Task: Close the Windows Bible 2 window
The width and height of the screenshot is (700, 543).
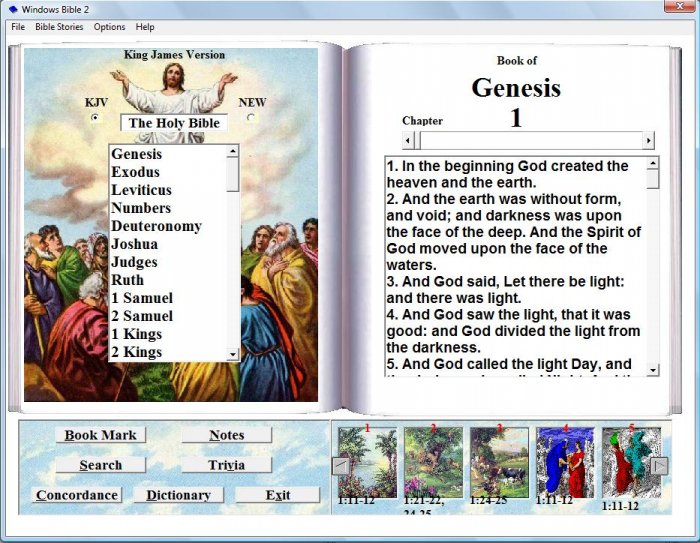Action: 679,6
